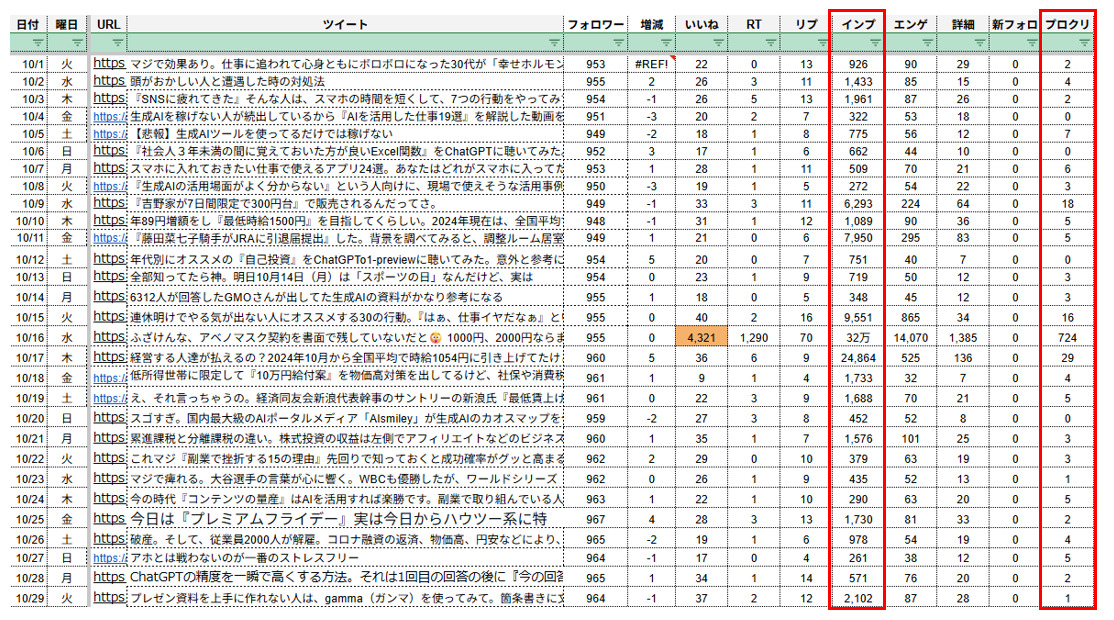The width and height of the screenshot is (1114, 620).
Task: Click the RT value 1,290
Action: [754, 337]
